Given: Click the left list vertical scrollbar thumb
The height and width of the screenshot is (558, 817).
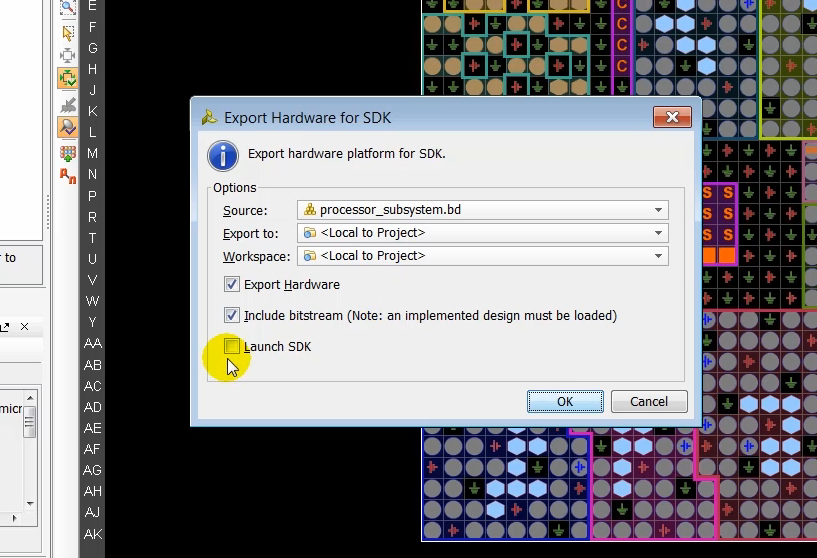Looking at the screenshot, I should click(x=30, y=422).
